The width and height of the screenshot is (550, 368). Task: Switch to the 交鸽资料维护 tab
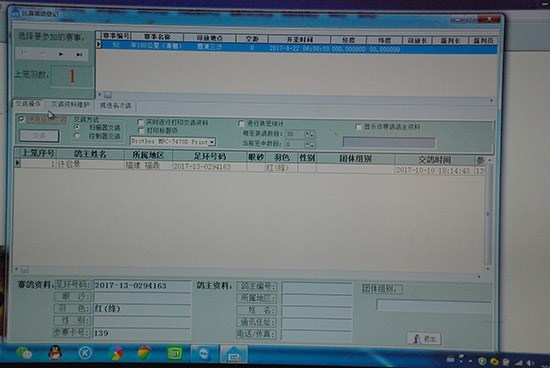coord(70,105)
